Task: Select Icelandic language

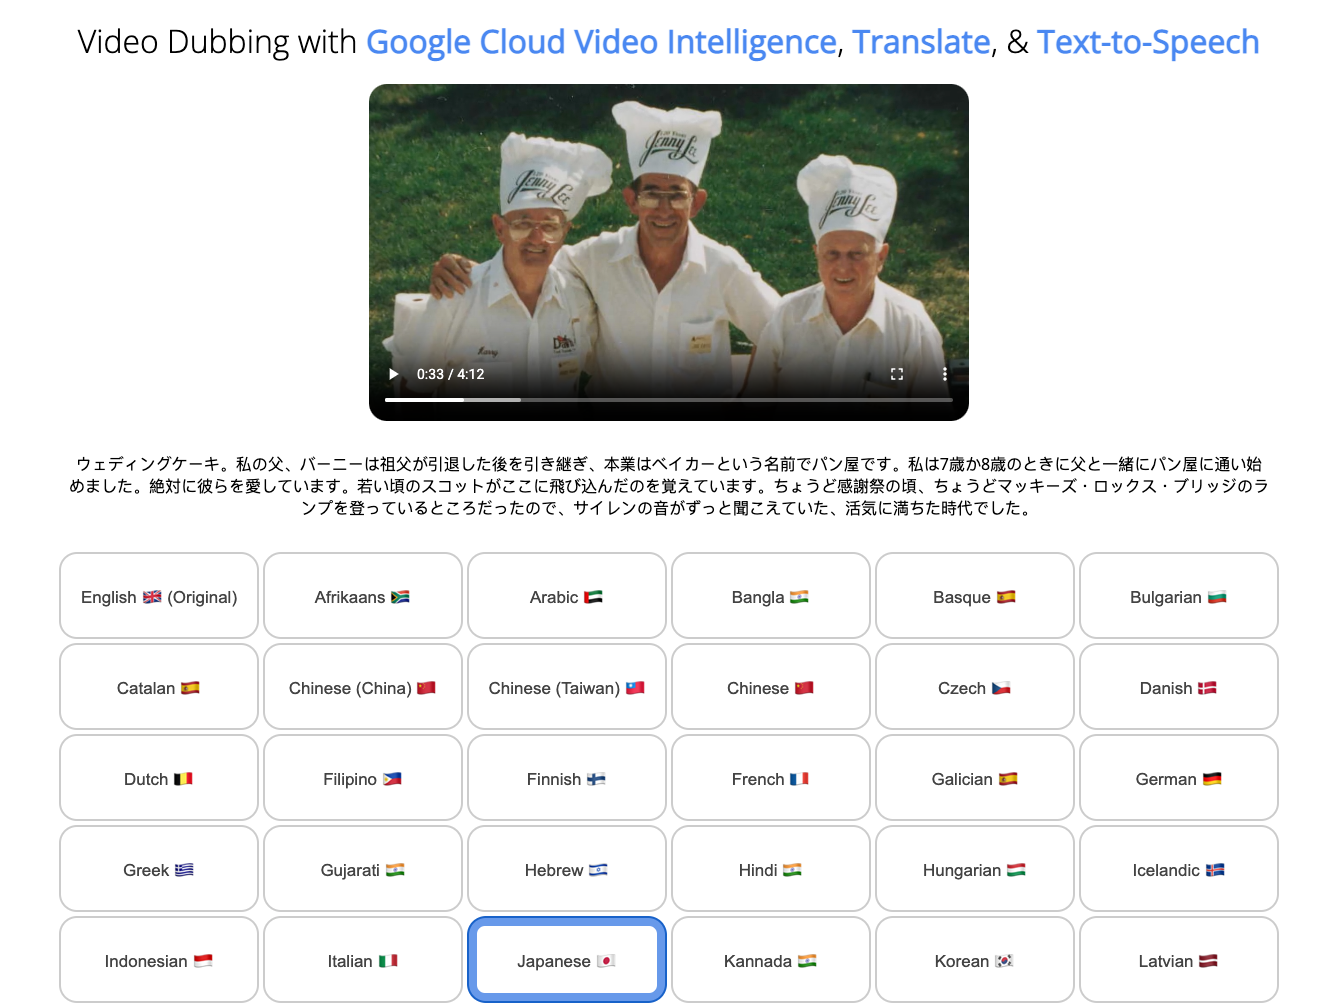Action: coord(1179,869)
